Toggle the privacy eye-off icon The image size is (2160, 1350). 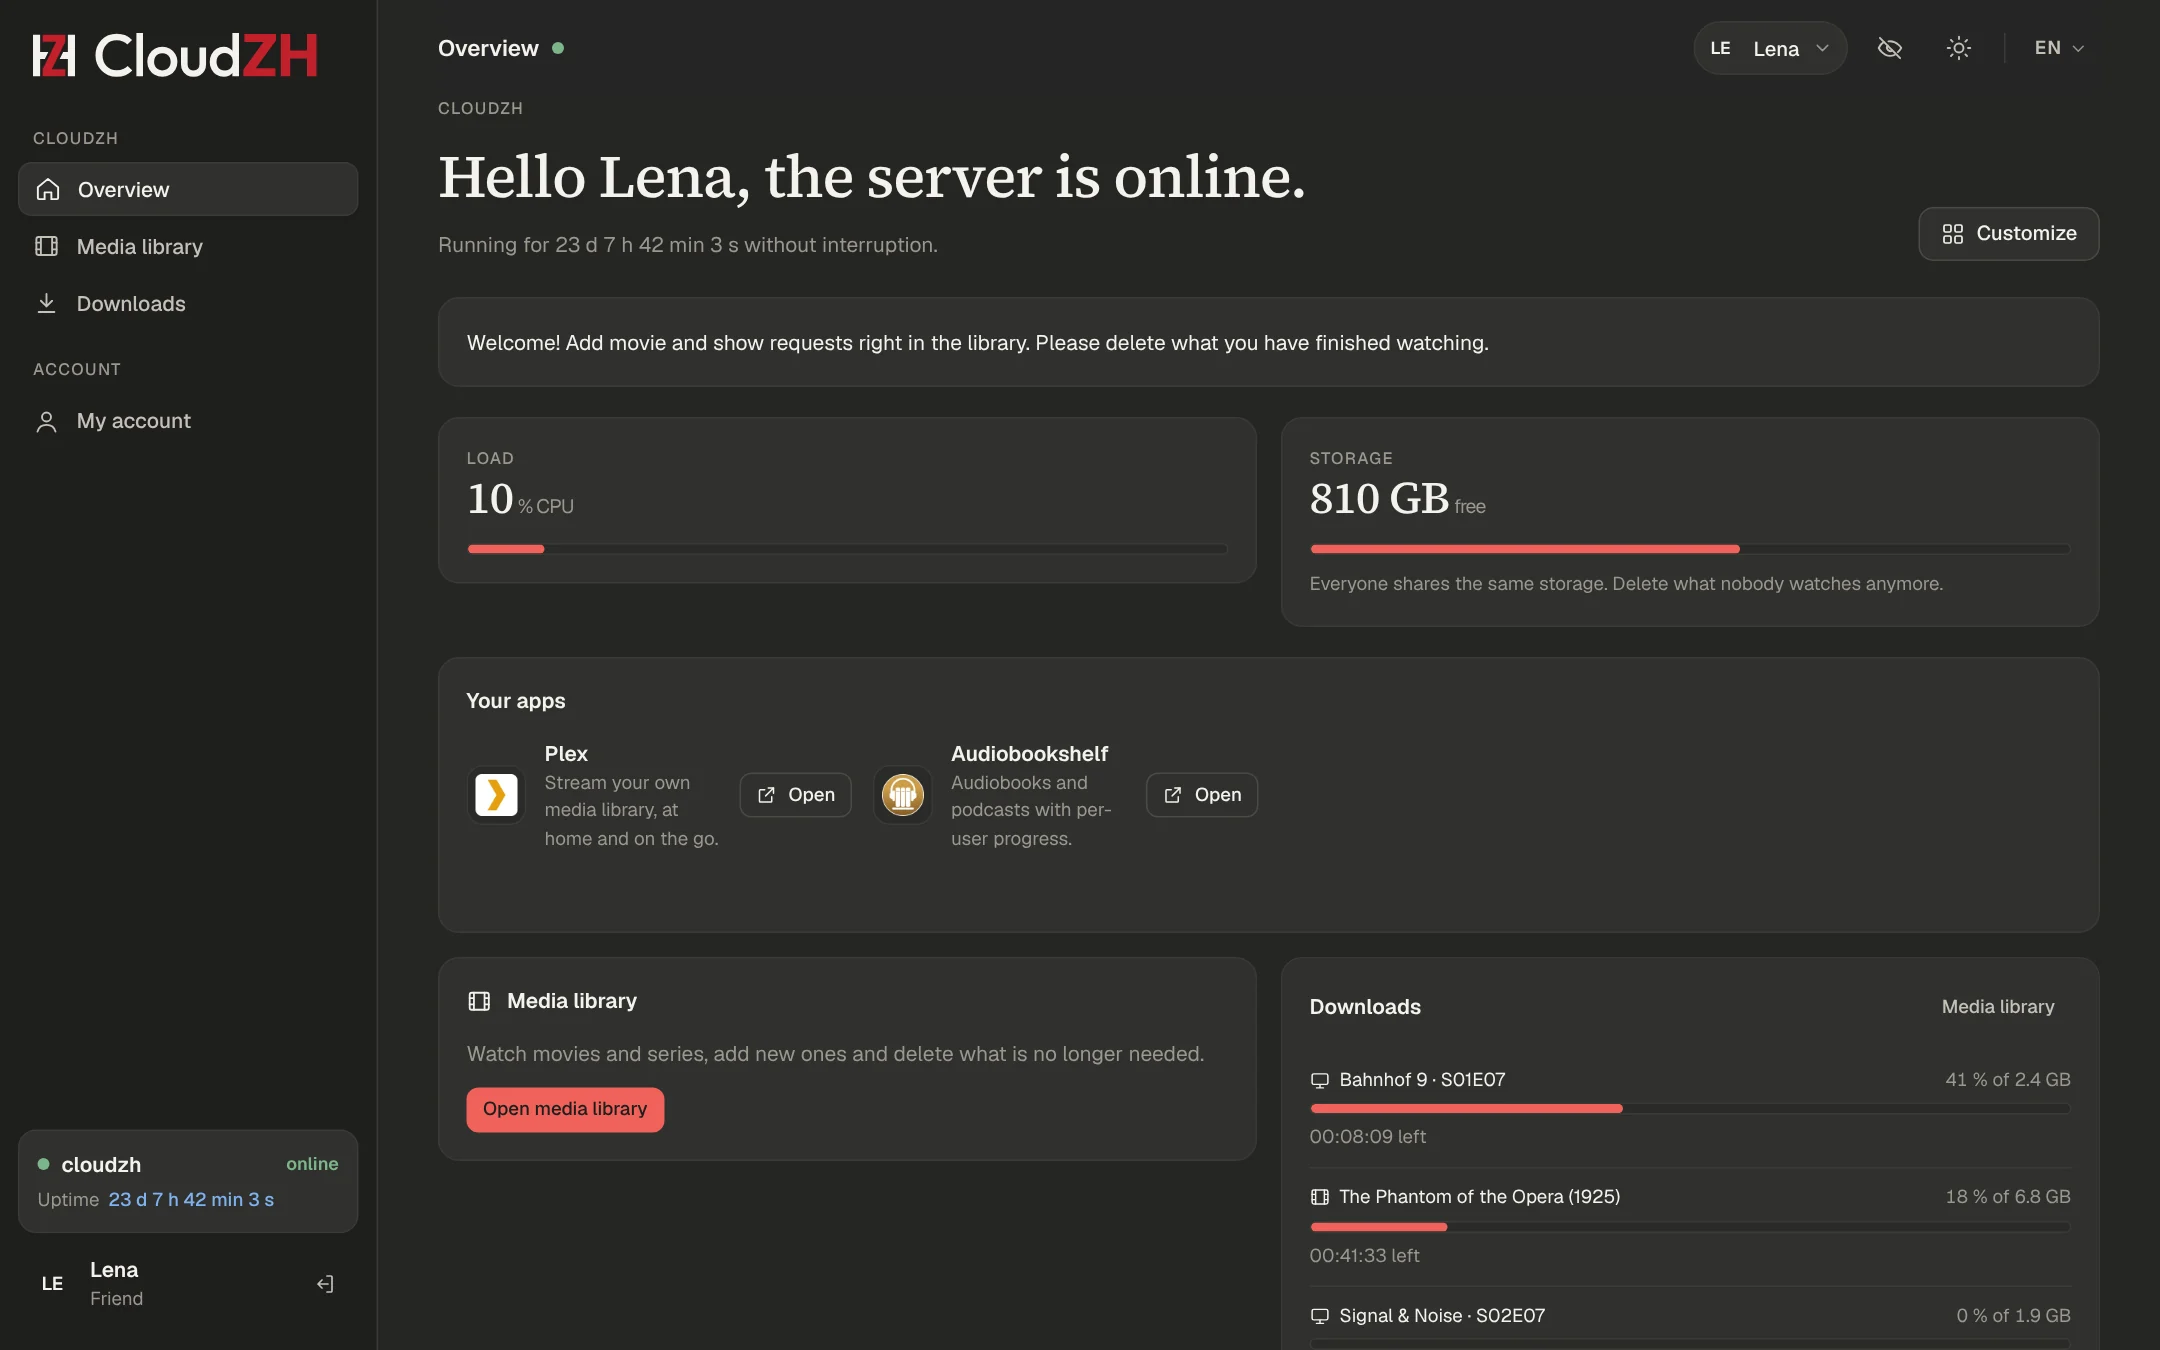(x=1889, y=48)
